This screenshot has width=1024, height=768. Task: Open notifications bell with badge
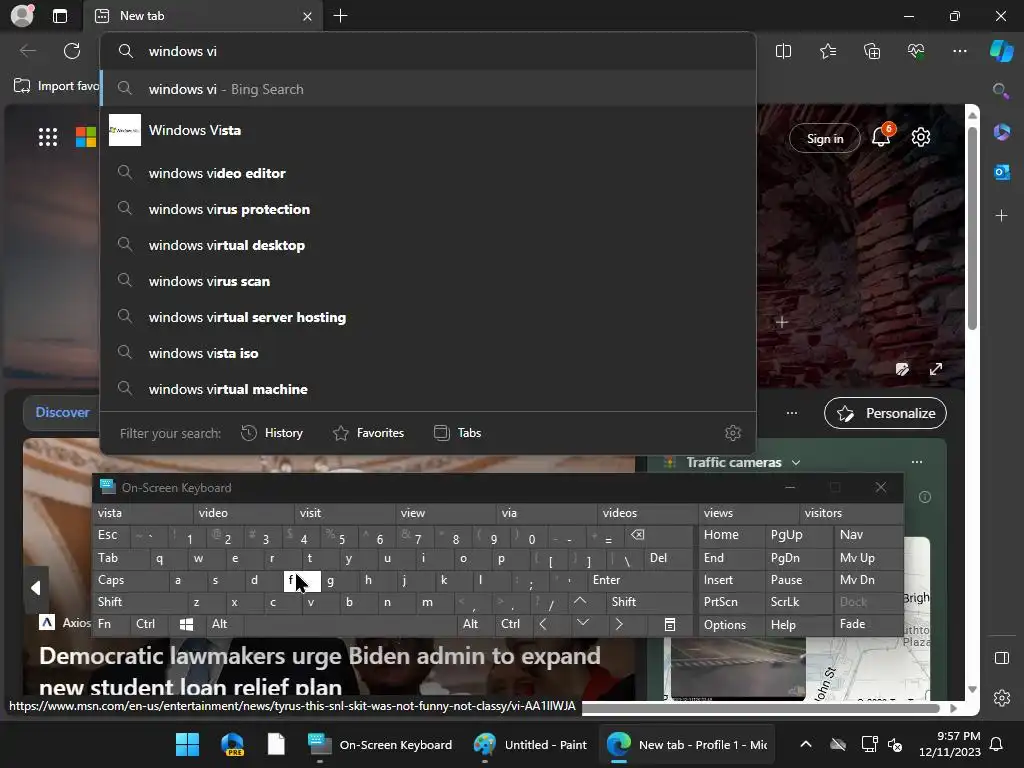pos(881,136)
